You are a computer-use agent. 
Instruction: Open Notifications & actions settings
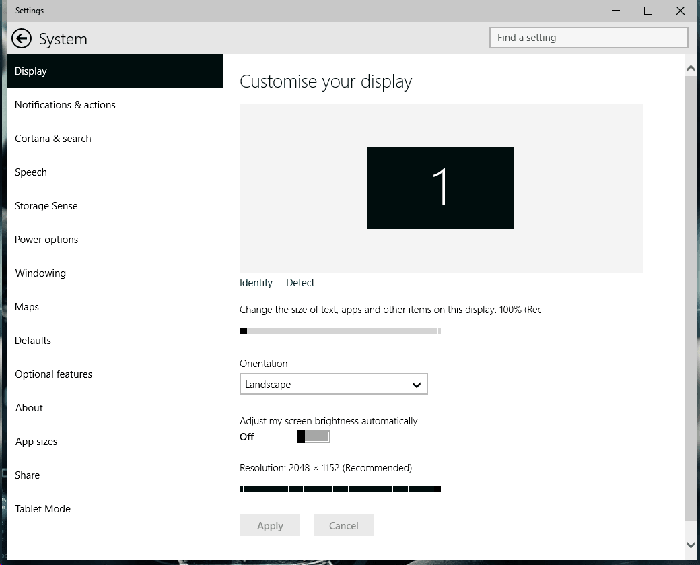coord(65,105)
